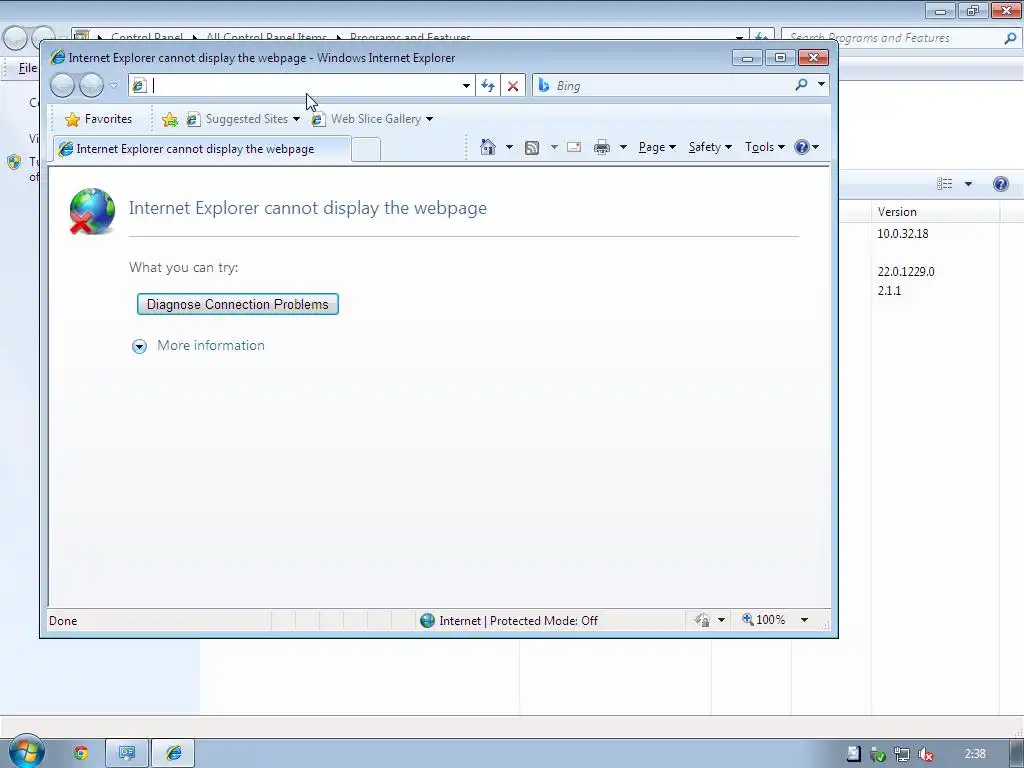This screenshot has height=768, width=1024.
Task: Click the Help question mark icon in IE
Action: point(802,147)
